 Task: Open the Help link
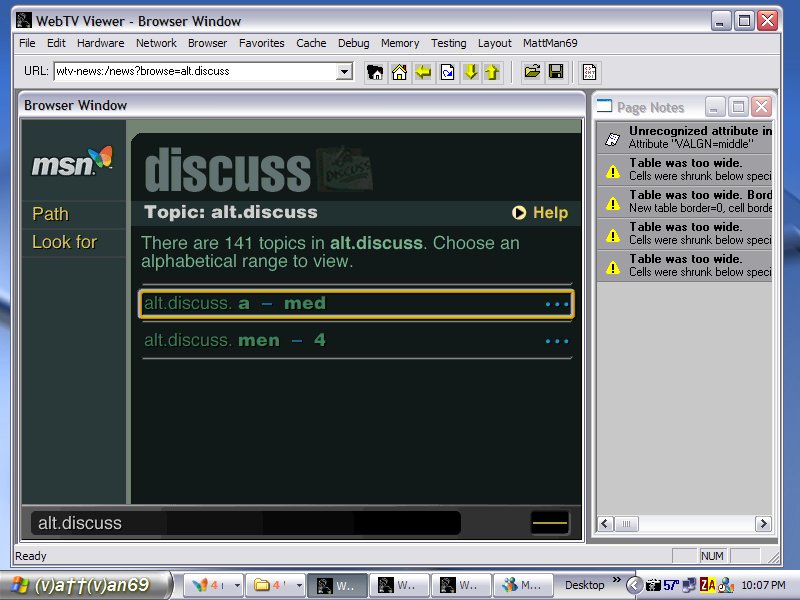(x=550, y=213)
